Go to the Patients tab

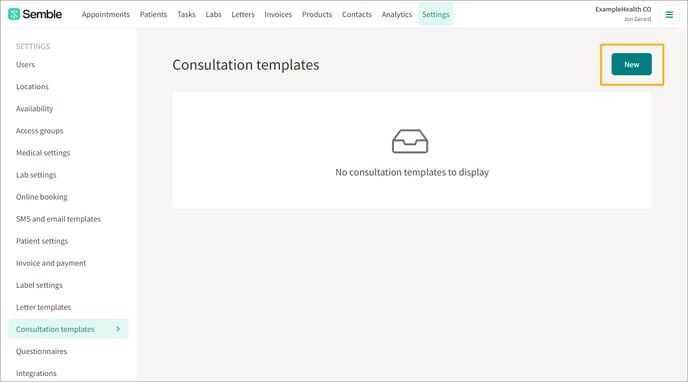click(153, 14)
